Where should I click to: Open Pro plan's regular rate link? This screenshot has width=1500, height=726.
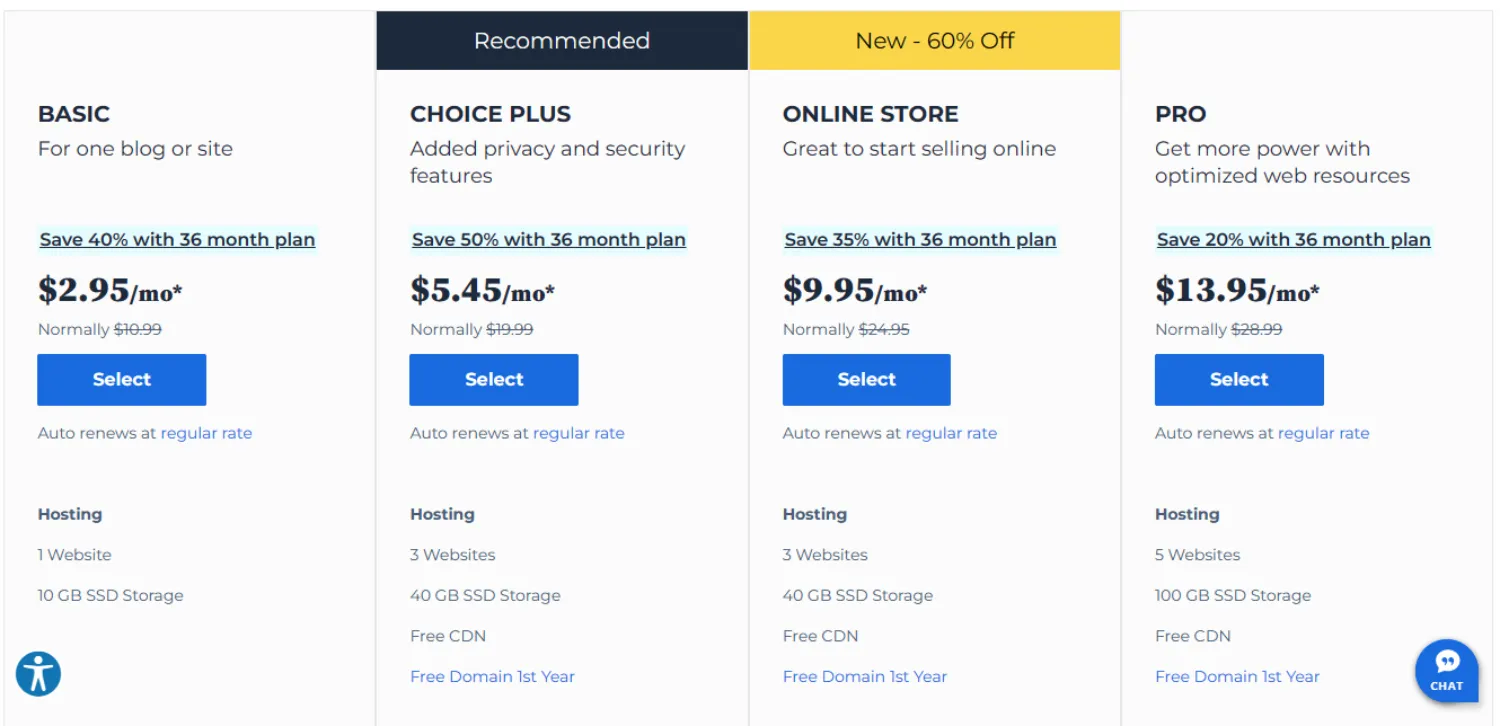click(x=1324, y=433)
